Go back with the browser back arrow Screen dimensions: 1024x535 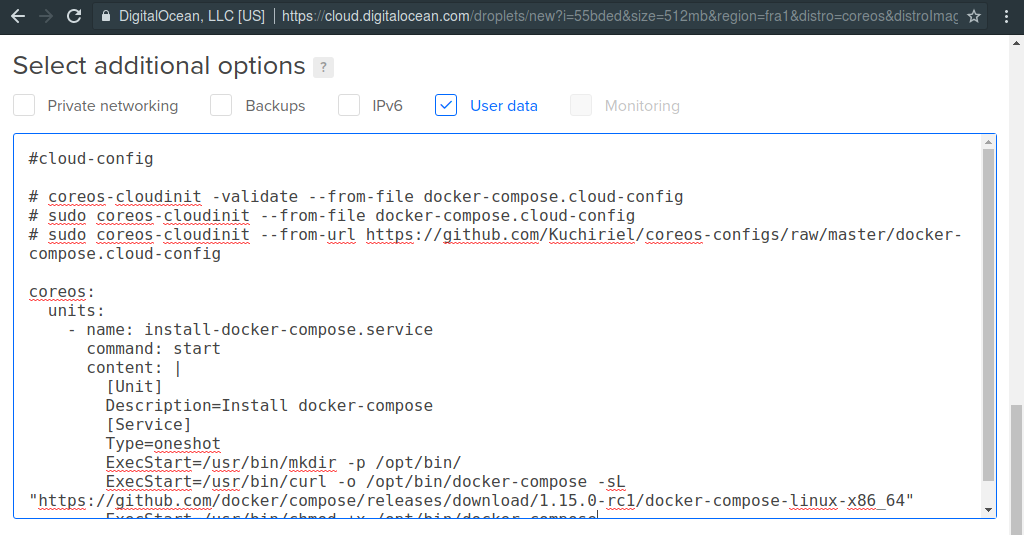(x=18, y=16)
